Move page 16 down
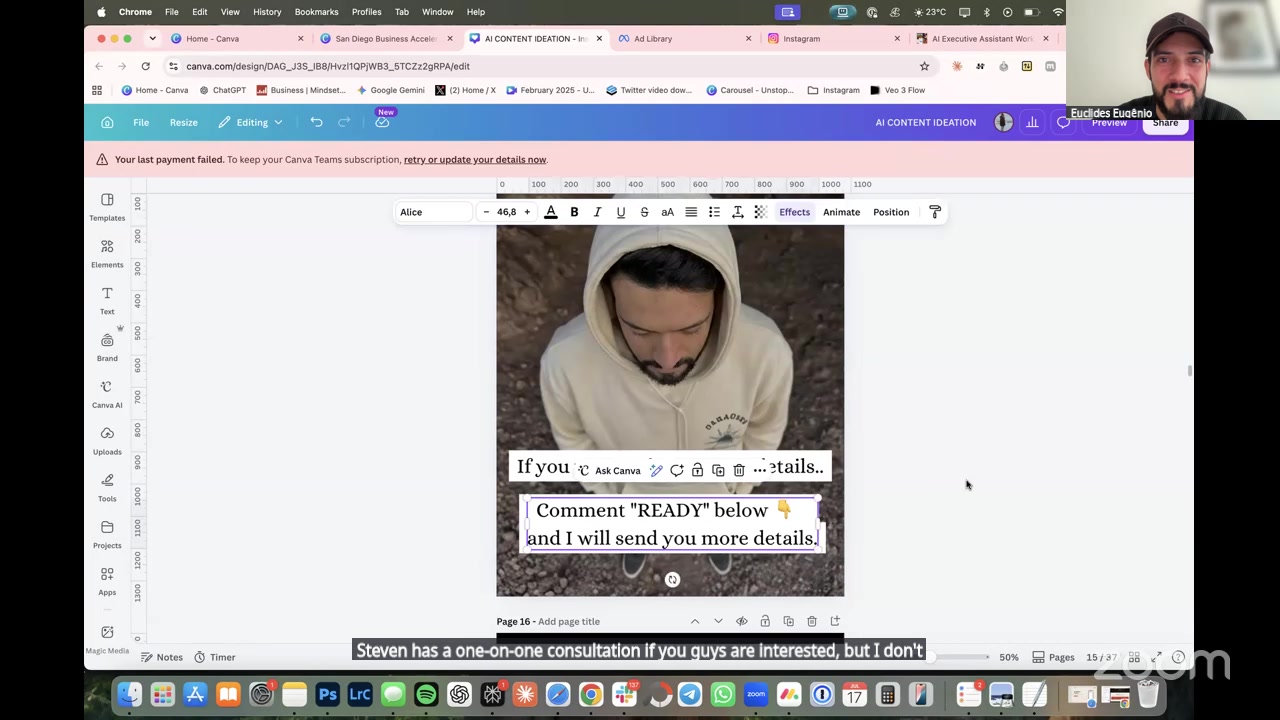This screenshot has height=720, width=1280. coord(718,622)
